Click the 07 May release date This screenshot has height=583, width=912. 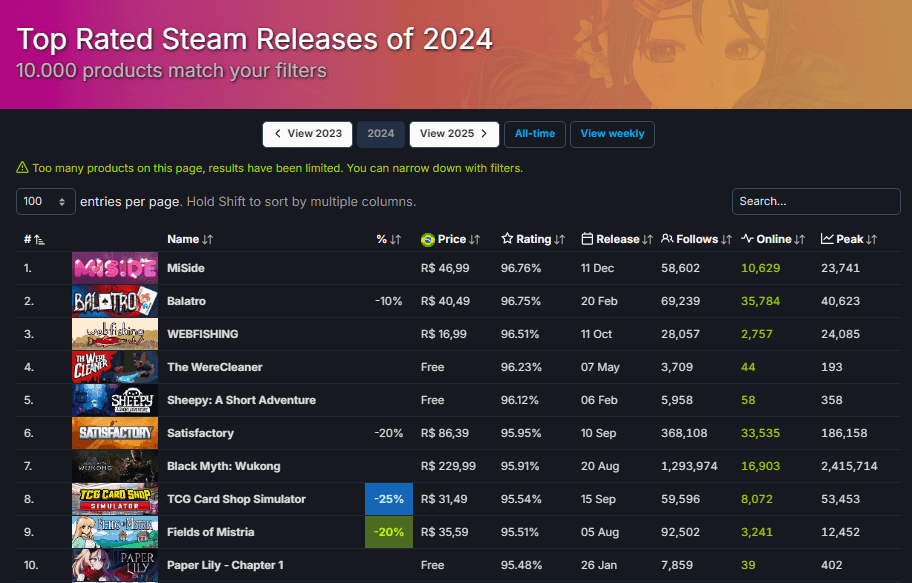tap(600, 367)
